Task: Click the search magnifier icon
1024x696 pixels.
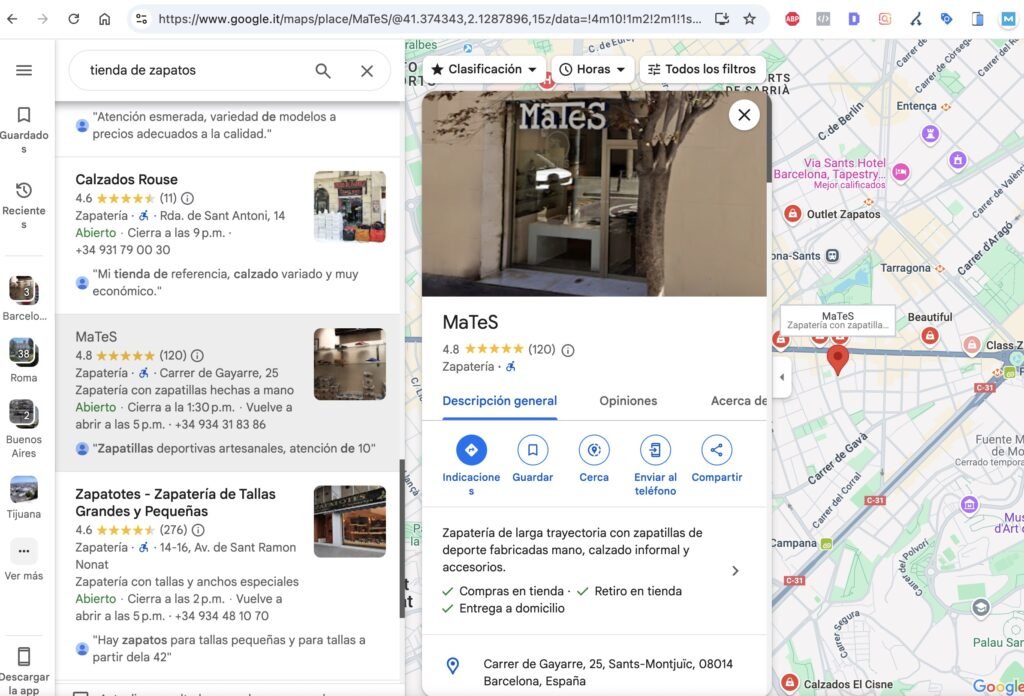Action: click(323, 71)
